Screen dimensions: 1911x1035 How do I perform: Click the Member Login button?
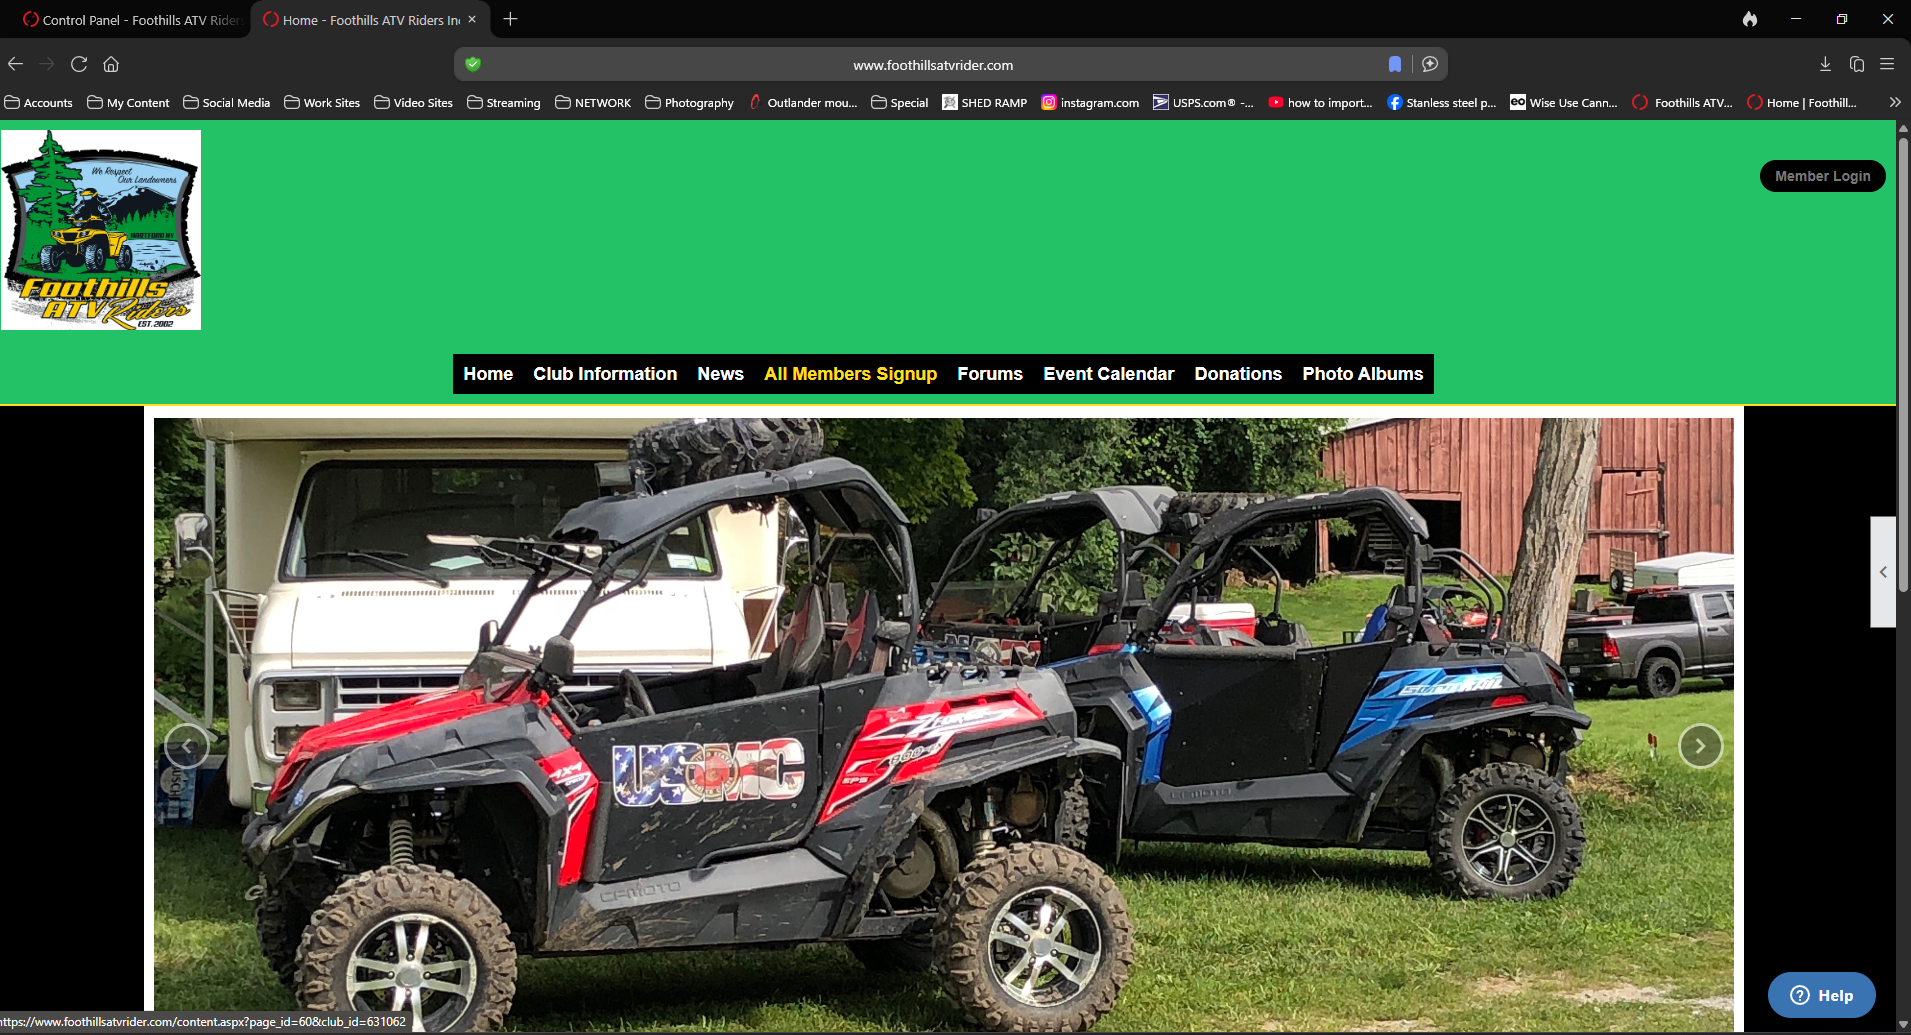click(x=1822, y=176)
